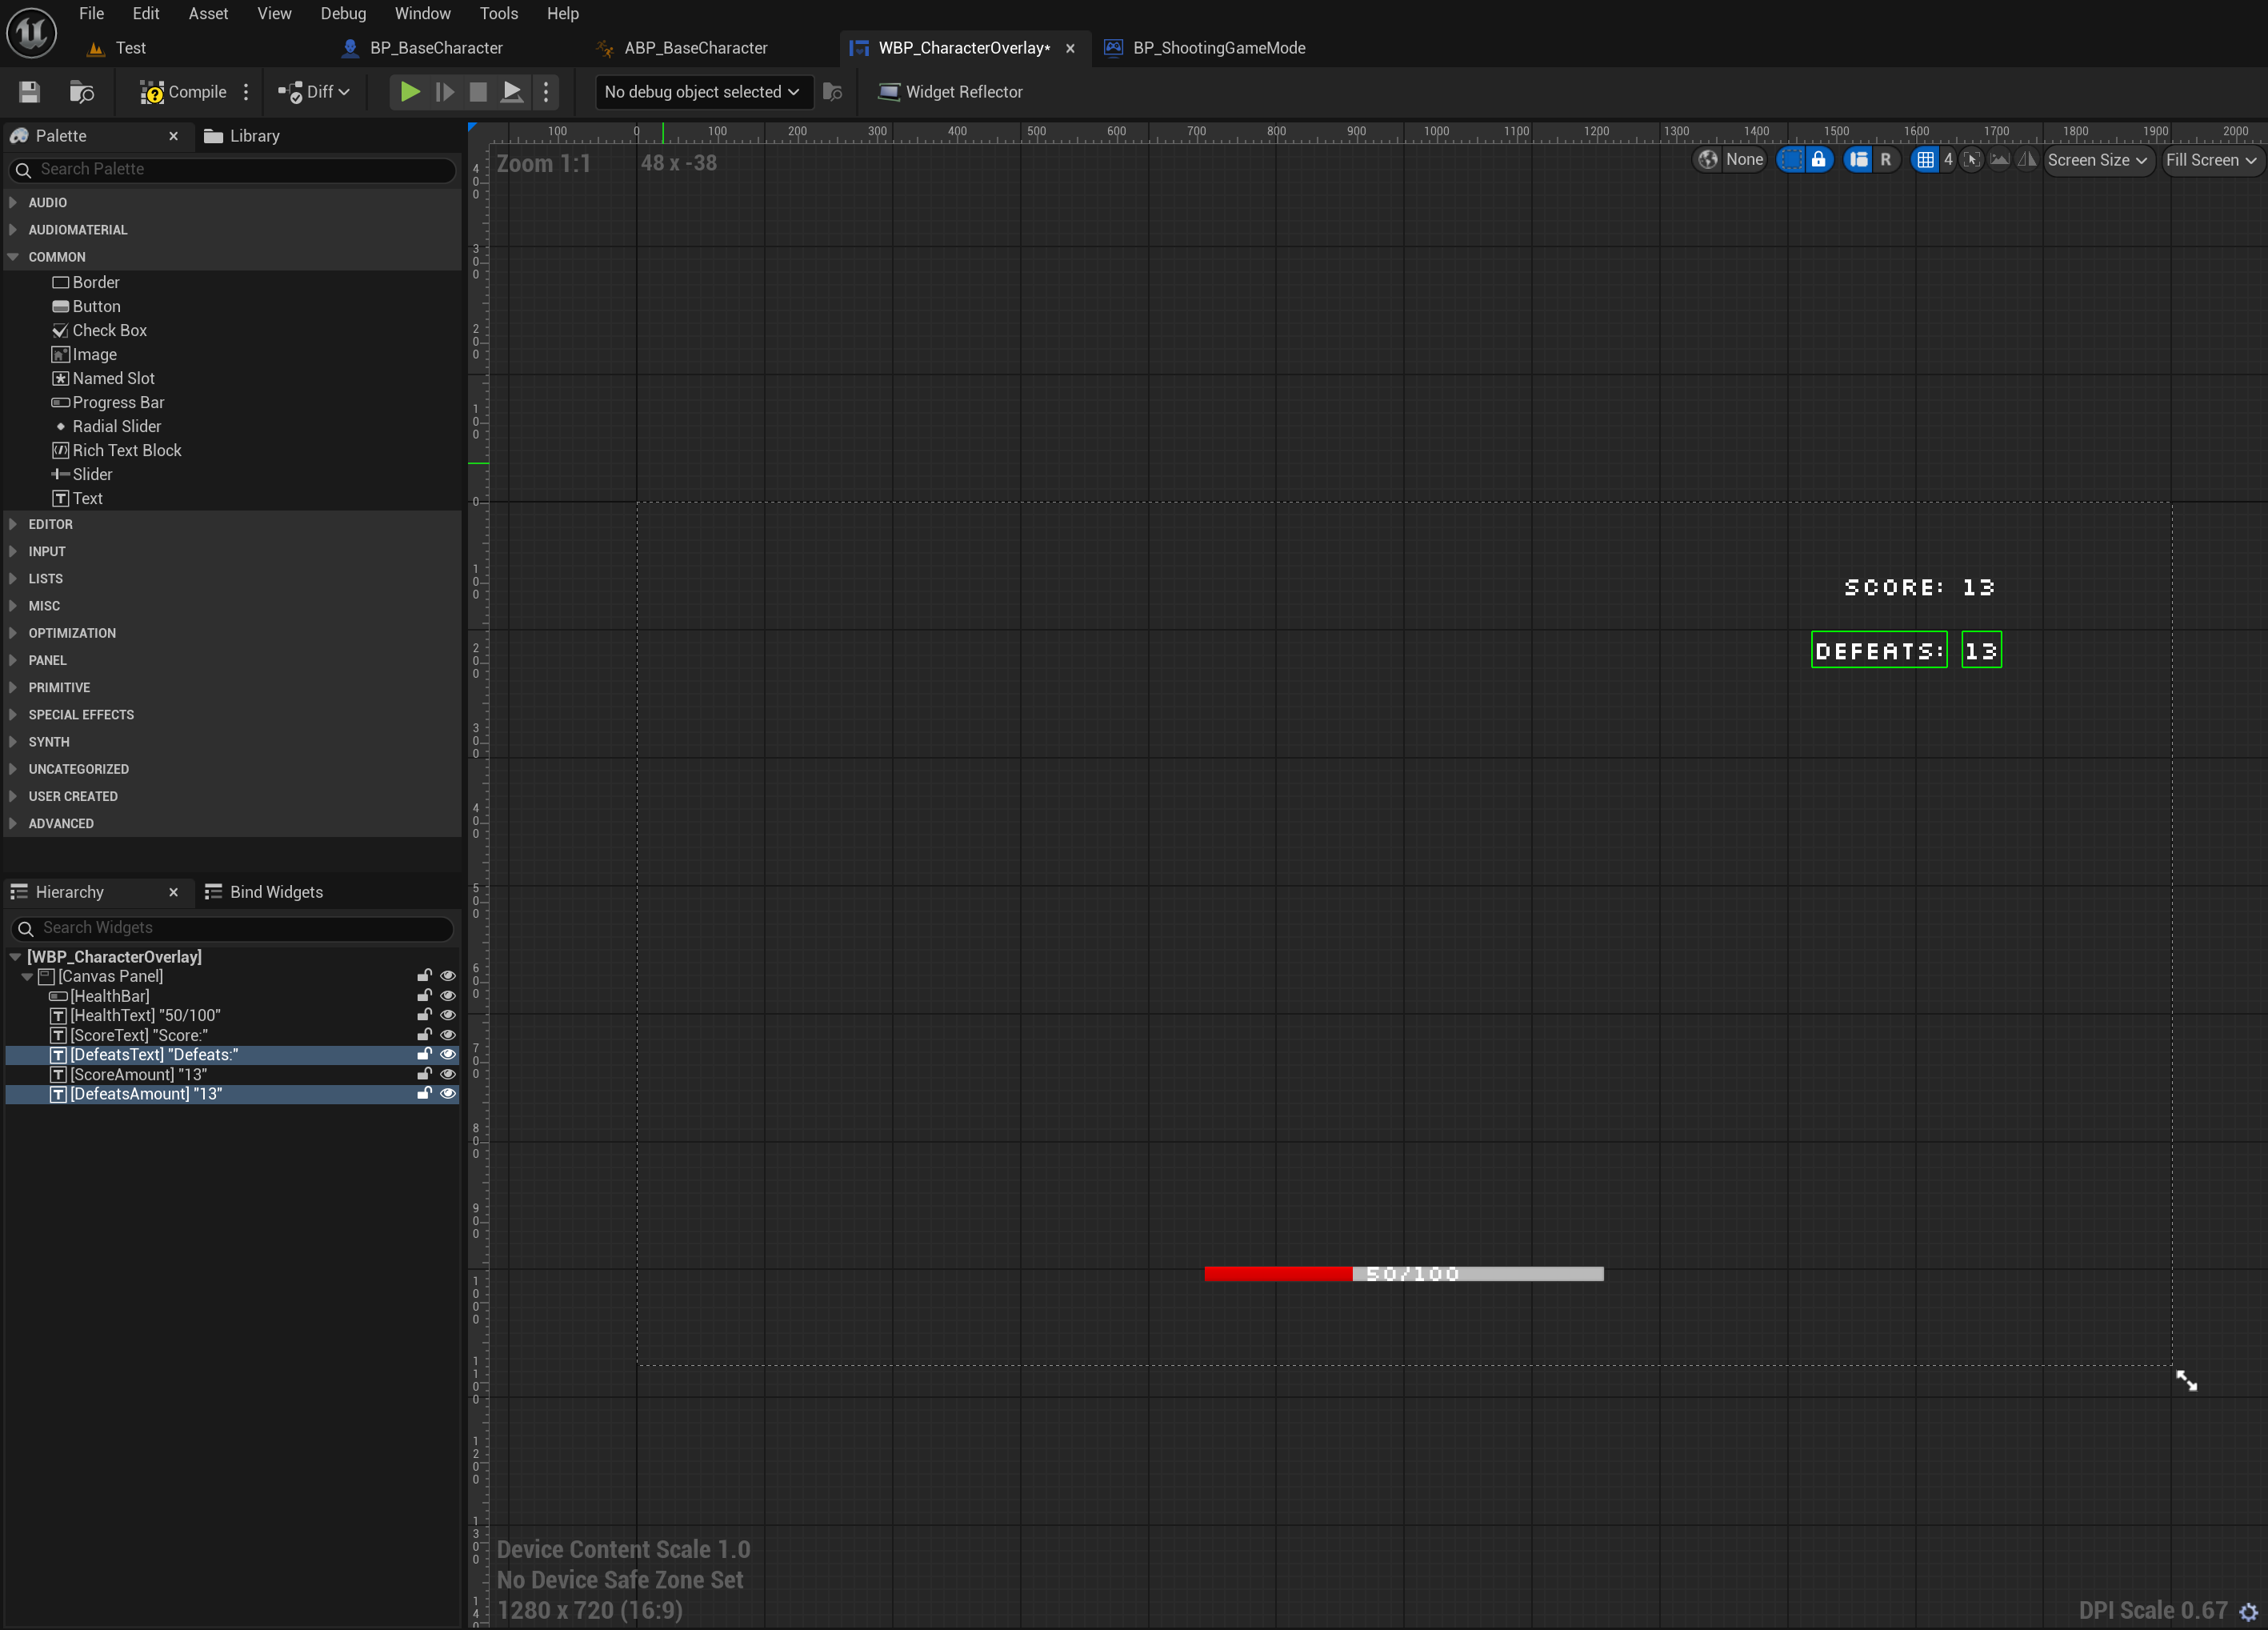Image resolution: width=2268 pixels, height=1630 pixels.
Task: Toggle respect locks padlock icon
Action: 1819,160
